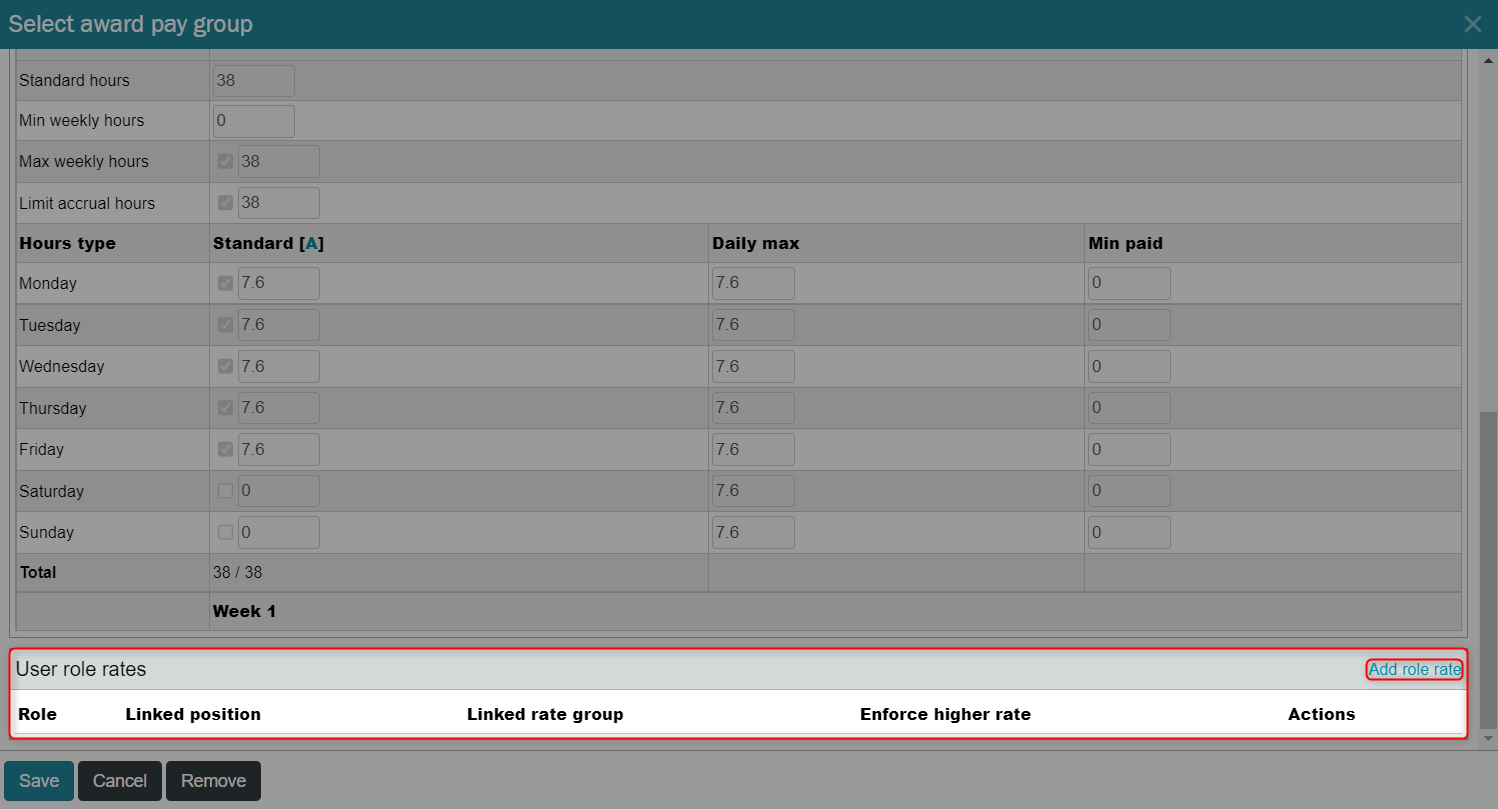
Task: Click Saturday min paid field
Action: [1129, 491]
